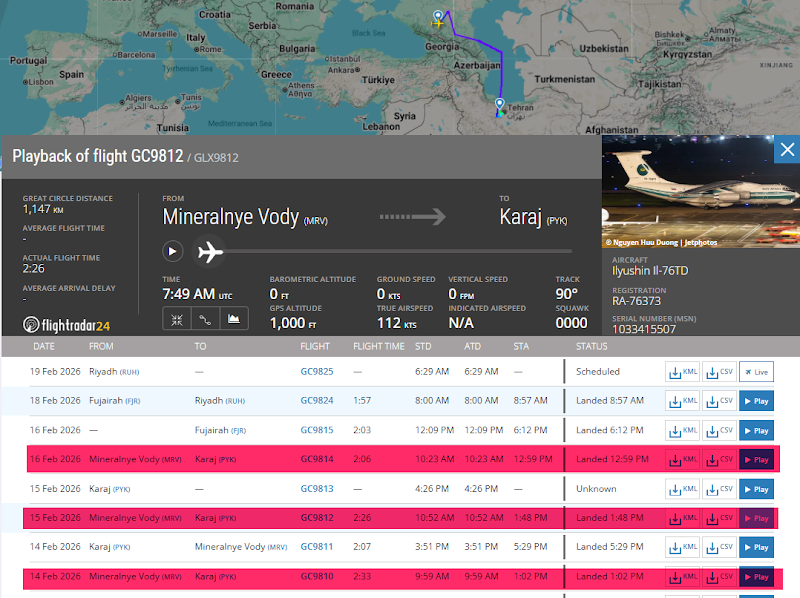Download CSV for 16 Feb GC9814 flight
Viewport: 800px width, 598px height.
coord(719,460)
